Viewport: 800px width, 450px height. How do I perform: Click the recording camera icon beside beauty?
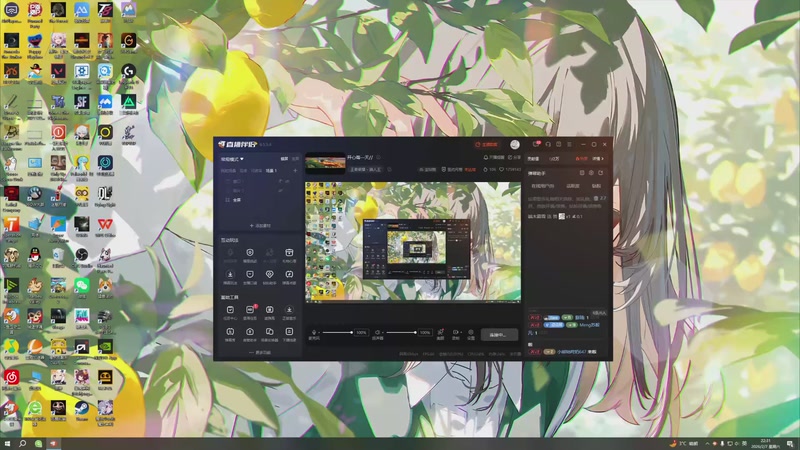(x=456, y=333)
